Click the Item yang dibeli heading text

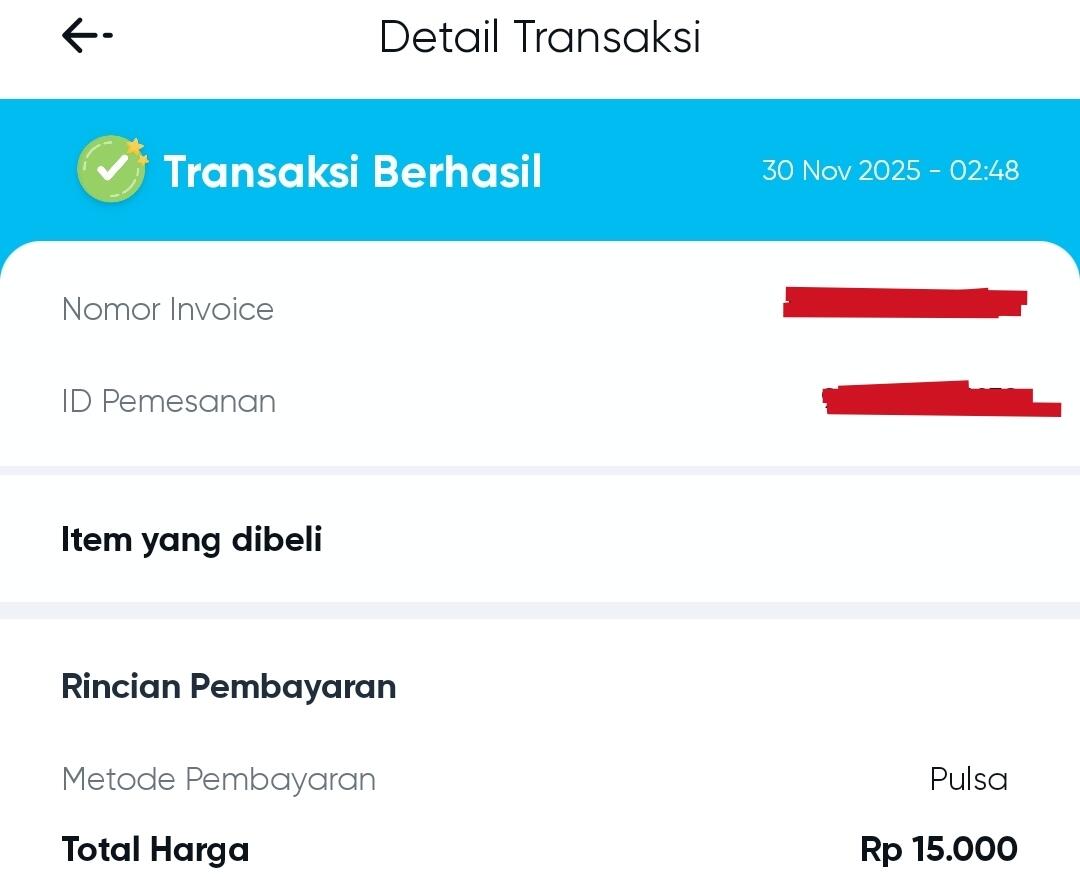point(191,539)
